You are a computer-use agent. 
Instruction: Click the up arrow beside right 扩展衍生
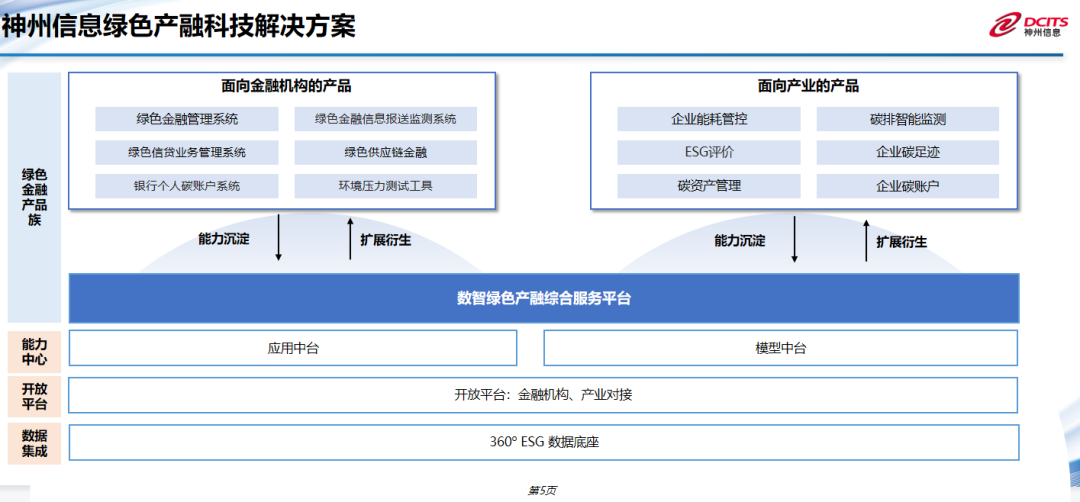866,240
